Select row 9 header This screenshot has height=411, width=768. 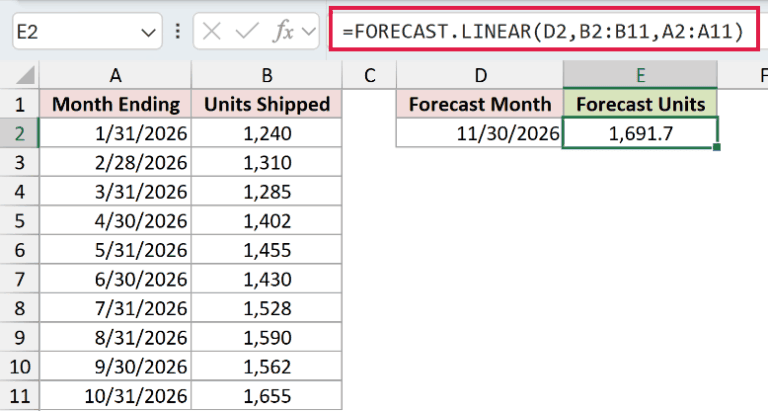[20, 338]
